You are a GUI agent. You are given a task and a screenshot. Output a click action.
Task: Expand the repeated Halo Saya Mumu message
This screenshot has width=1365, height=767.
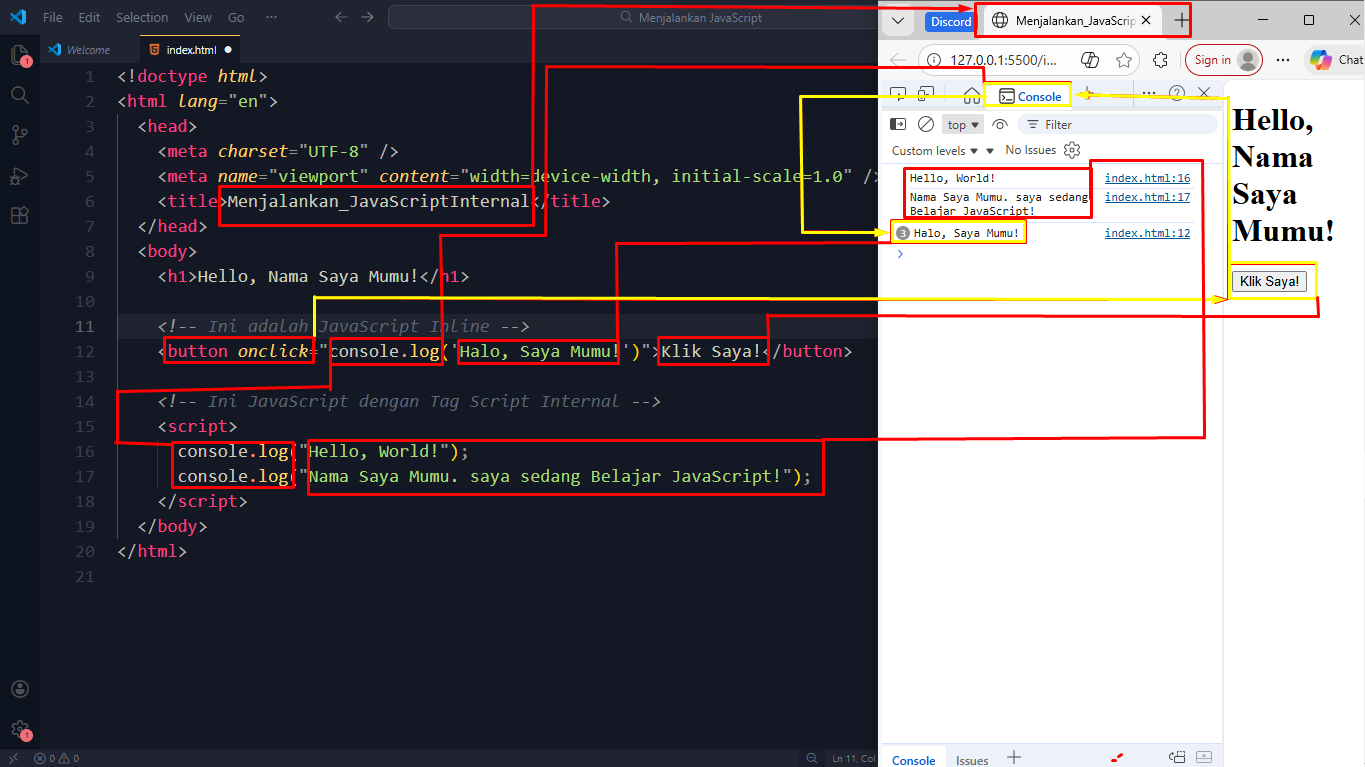(x=903, y=231)
